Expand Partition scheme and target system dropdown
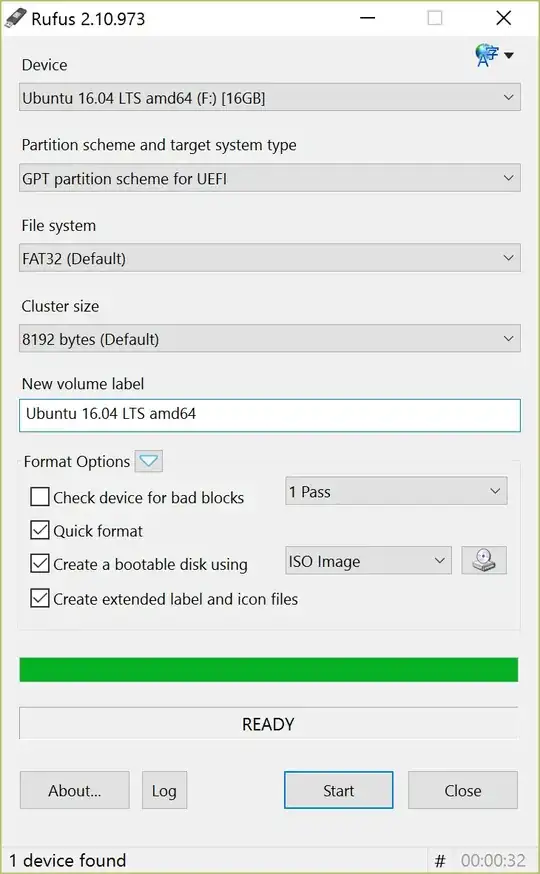The width and height of the screenshot is (540, 874). click(270, 178)
